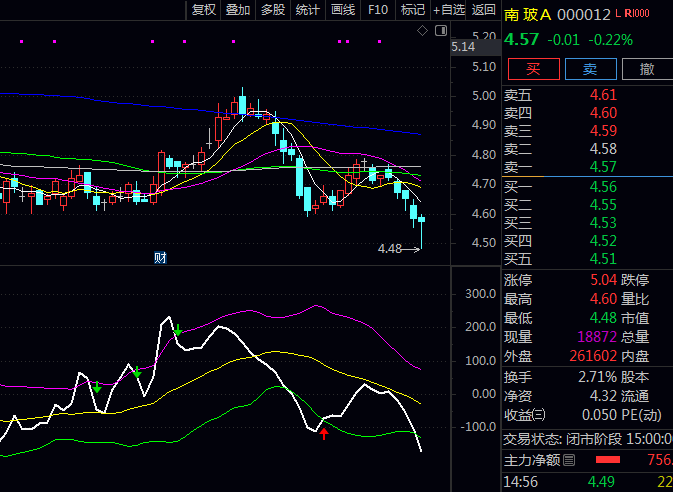Select the 买一 price 4.56
This screenshot has width=673, height=492.
coord(603,187)
